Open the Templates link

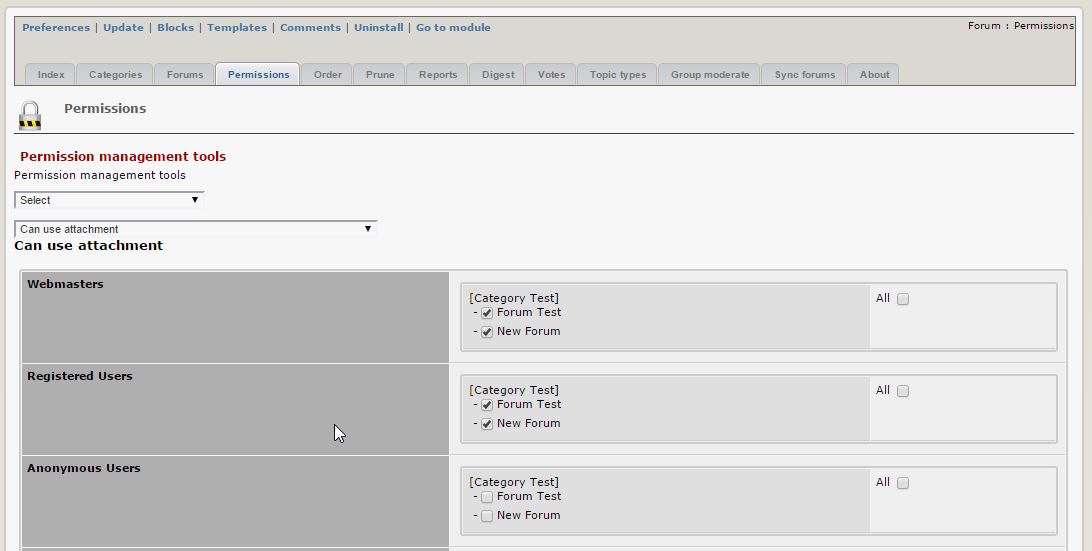coord(237,28)
